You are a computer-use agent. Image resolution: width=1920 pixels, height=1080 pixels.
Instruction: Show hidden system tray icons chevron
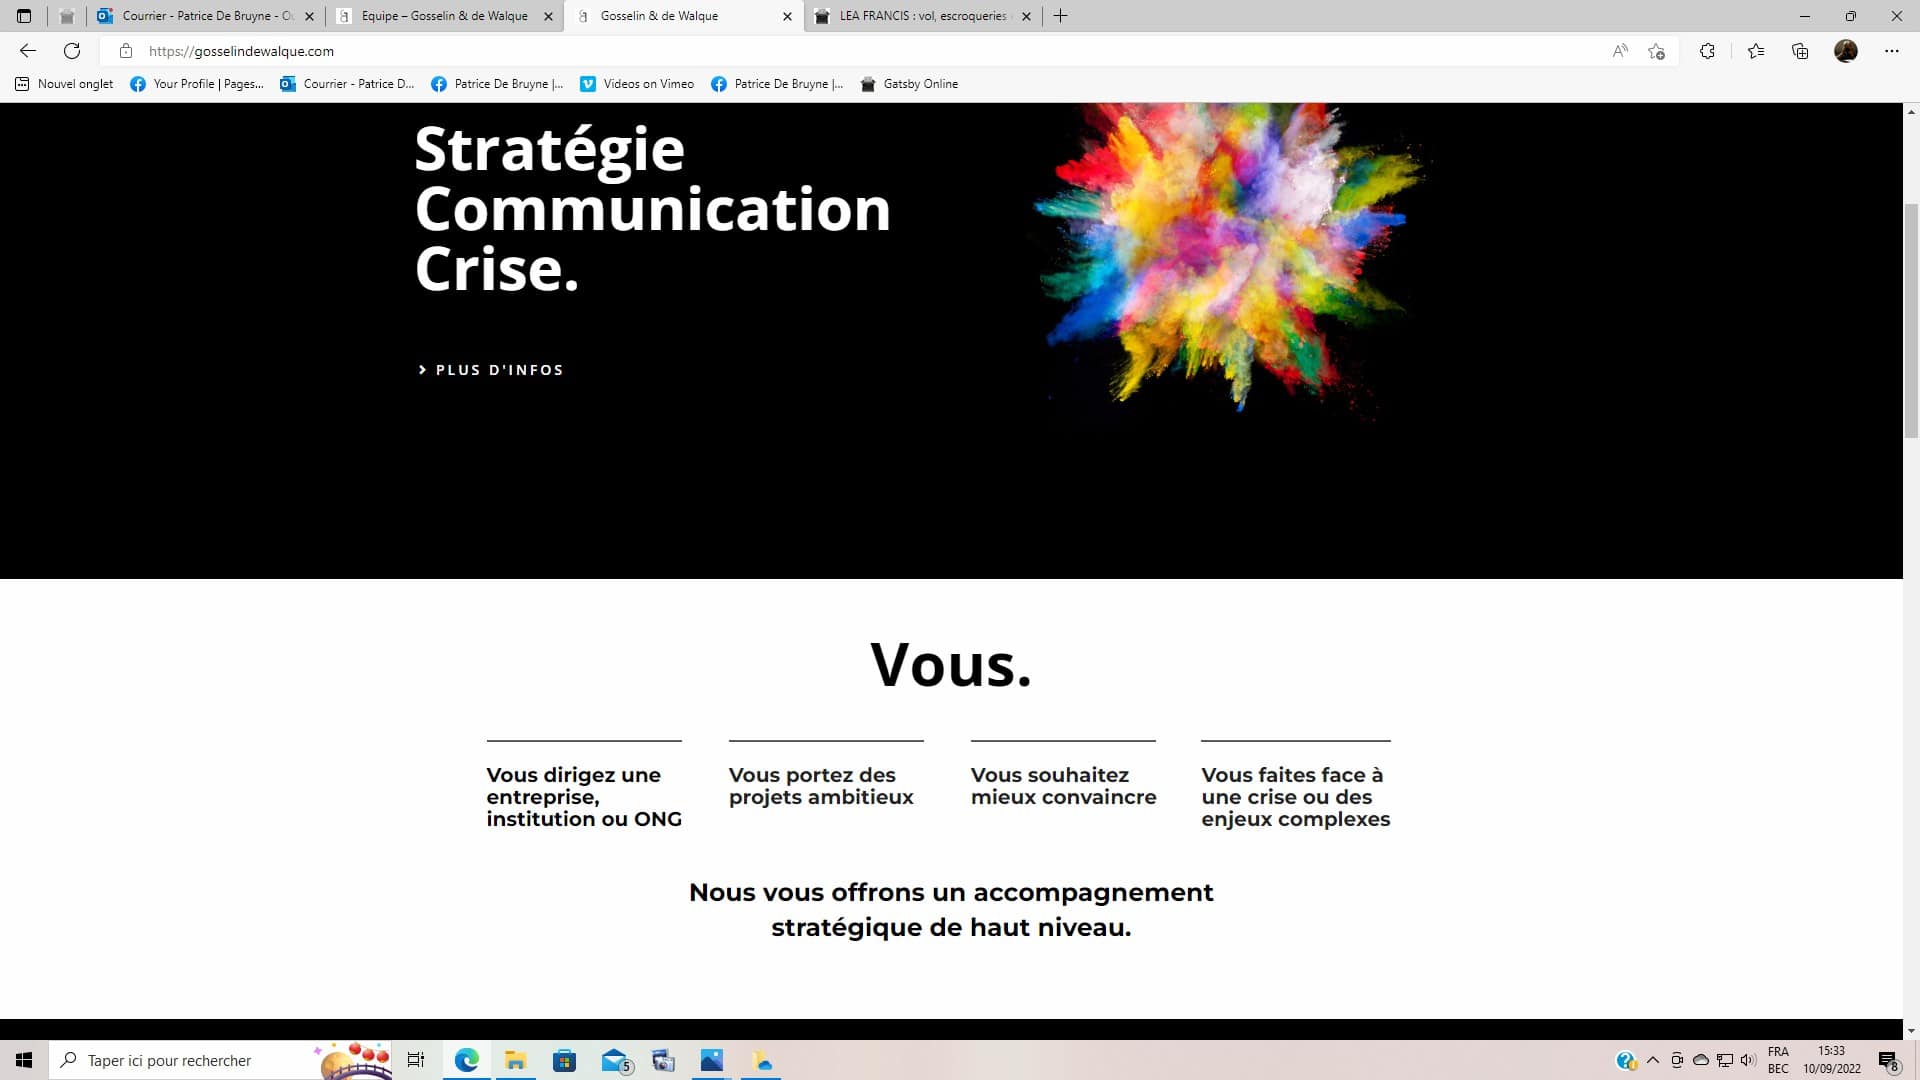[x=1653, y=1060]
